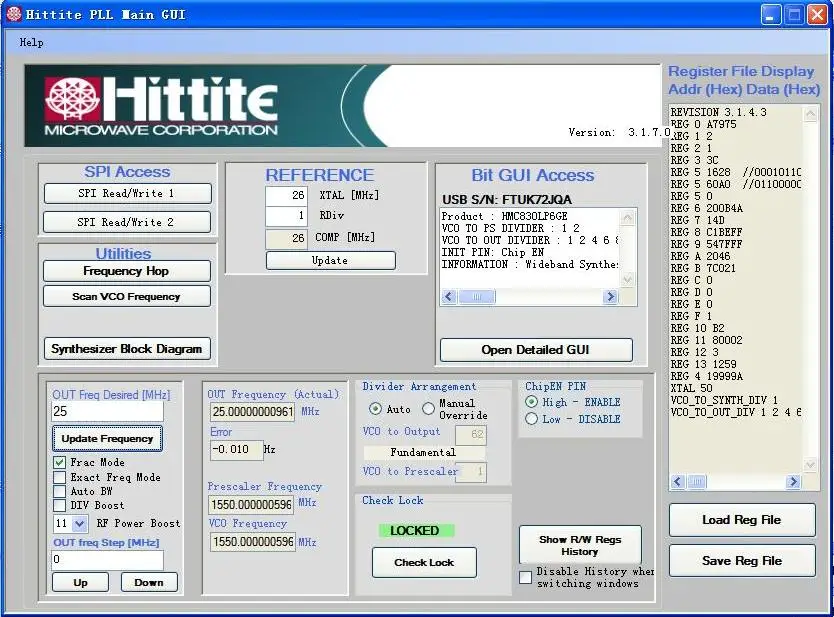Select ChipEN Low - DISABLE radio
The image size is (834, 617).
click(x=531, y=419)
